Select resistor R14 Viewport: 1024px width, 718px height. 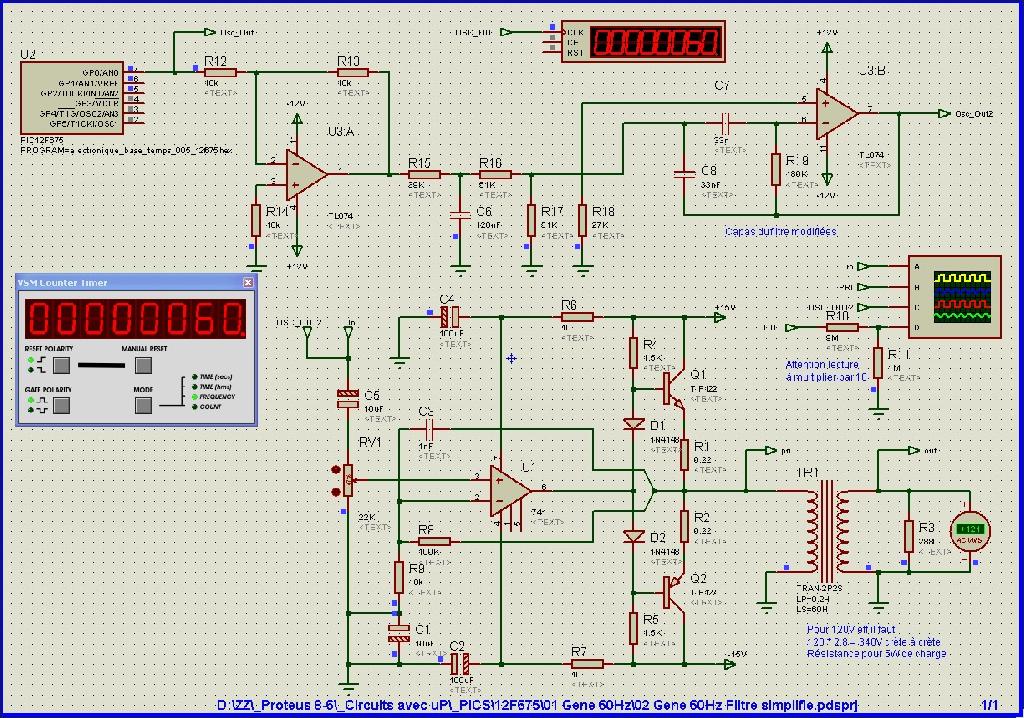click(x=256, y=220)
